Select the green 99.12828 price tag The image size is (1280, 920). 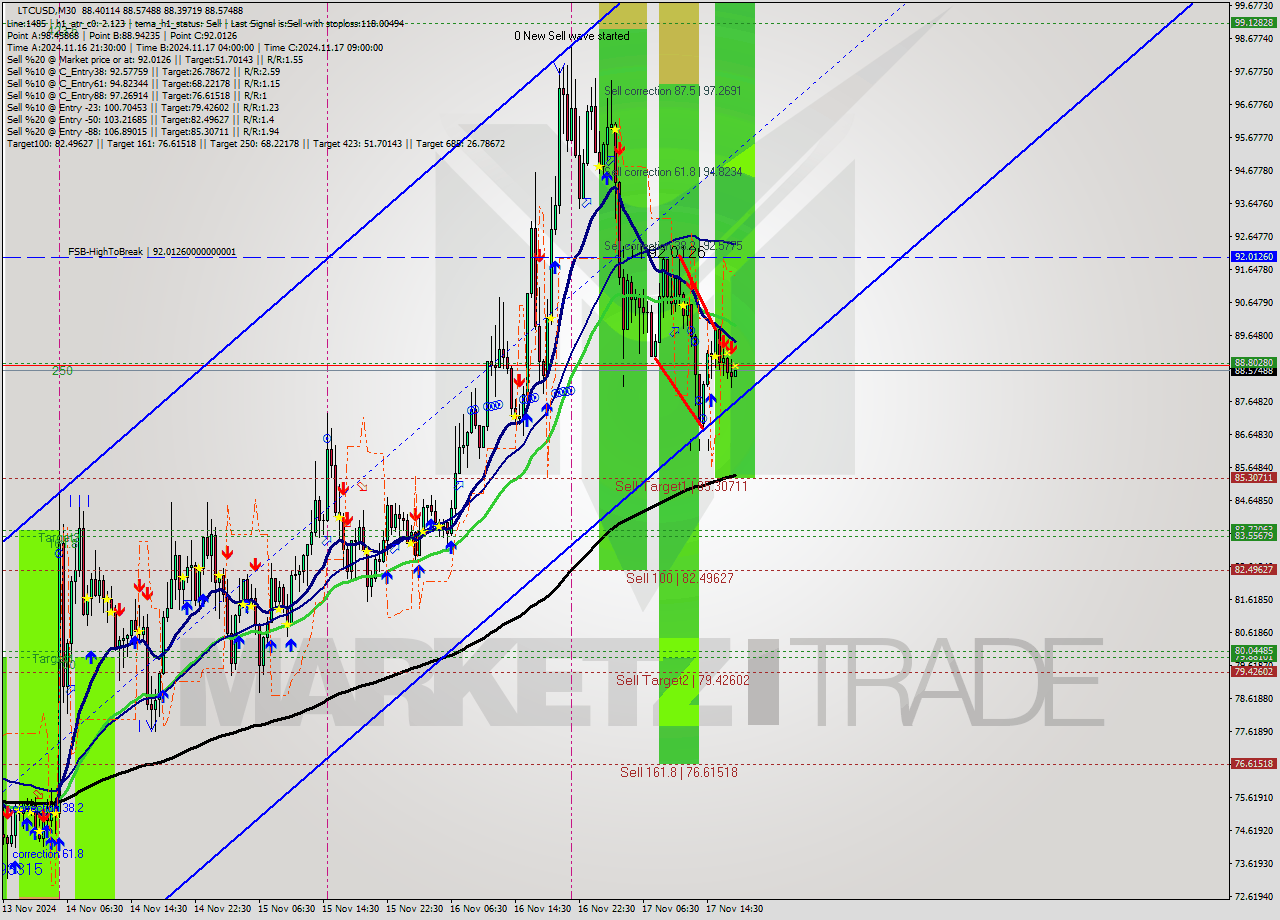coord(1253,22)
